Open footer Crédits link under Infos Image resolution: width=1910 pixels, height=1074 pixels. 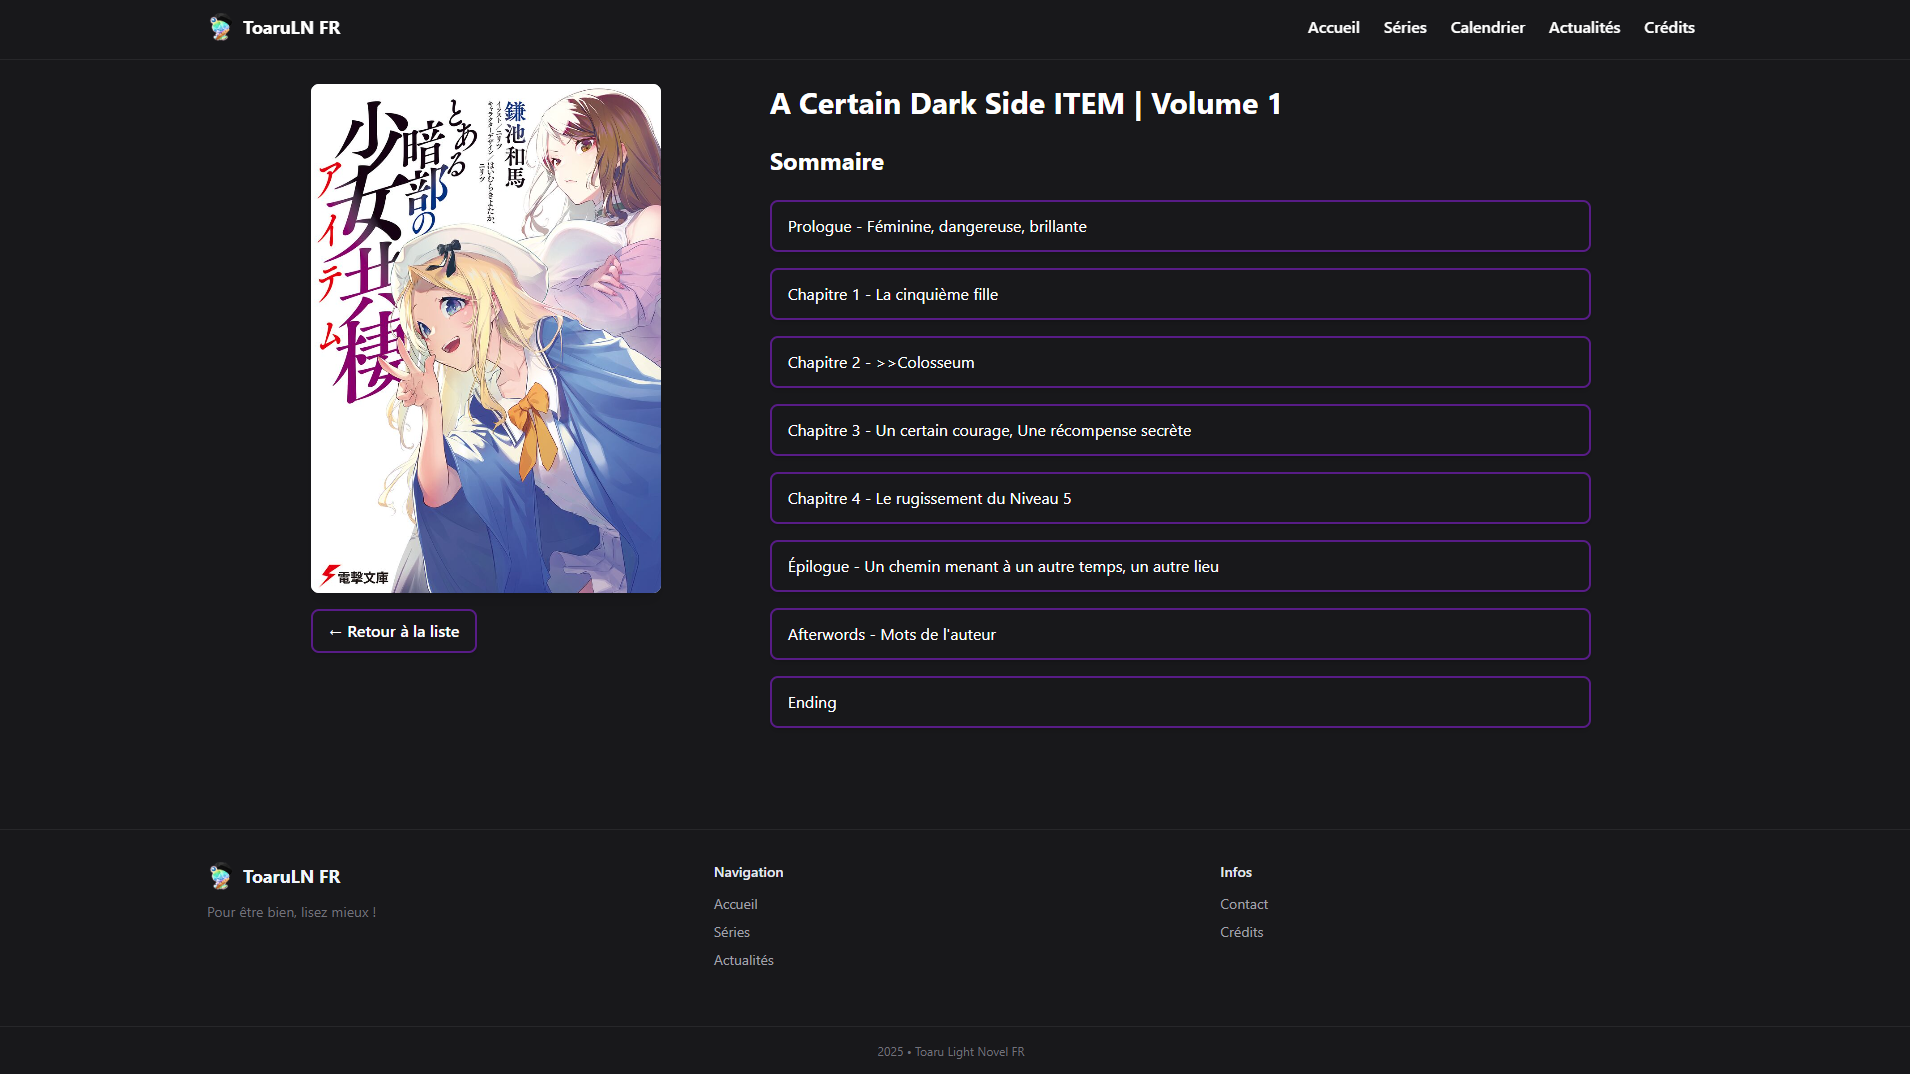point(1241,932)
